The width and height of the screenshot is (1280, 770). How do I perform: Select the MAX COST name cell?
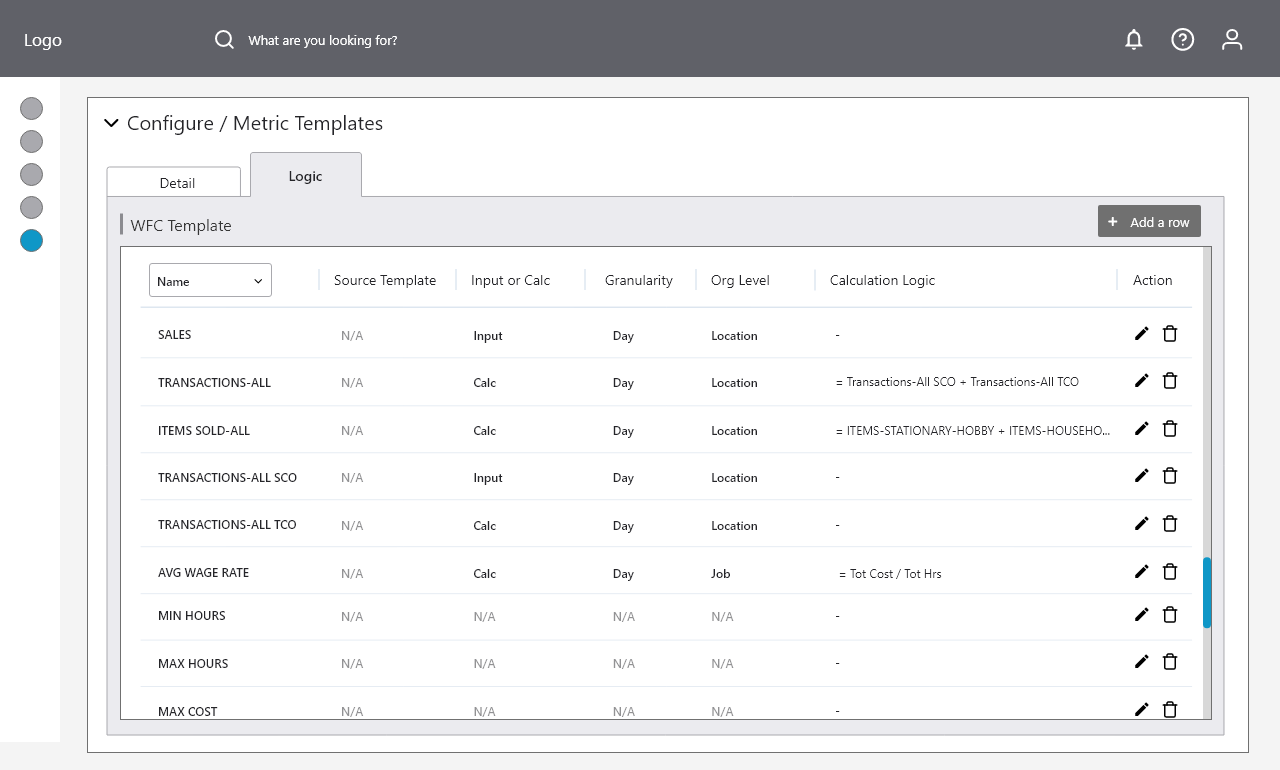point(188,711)
